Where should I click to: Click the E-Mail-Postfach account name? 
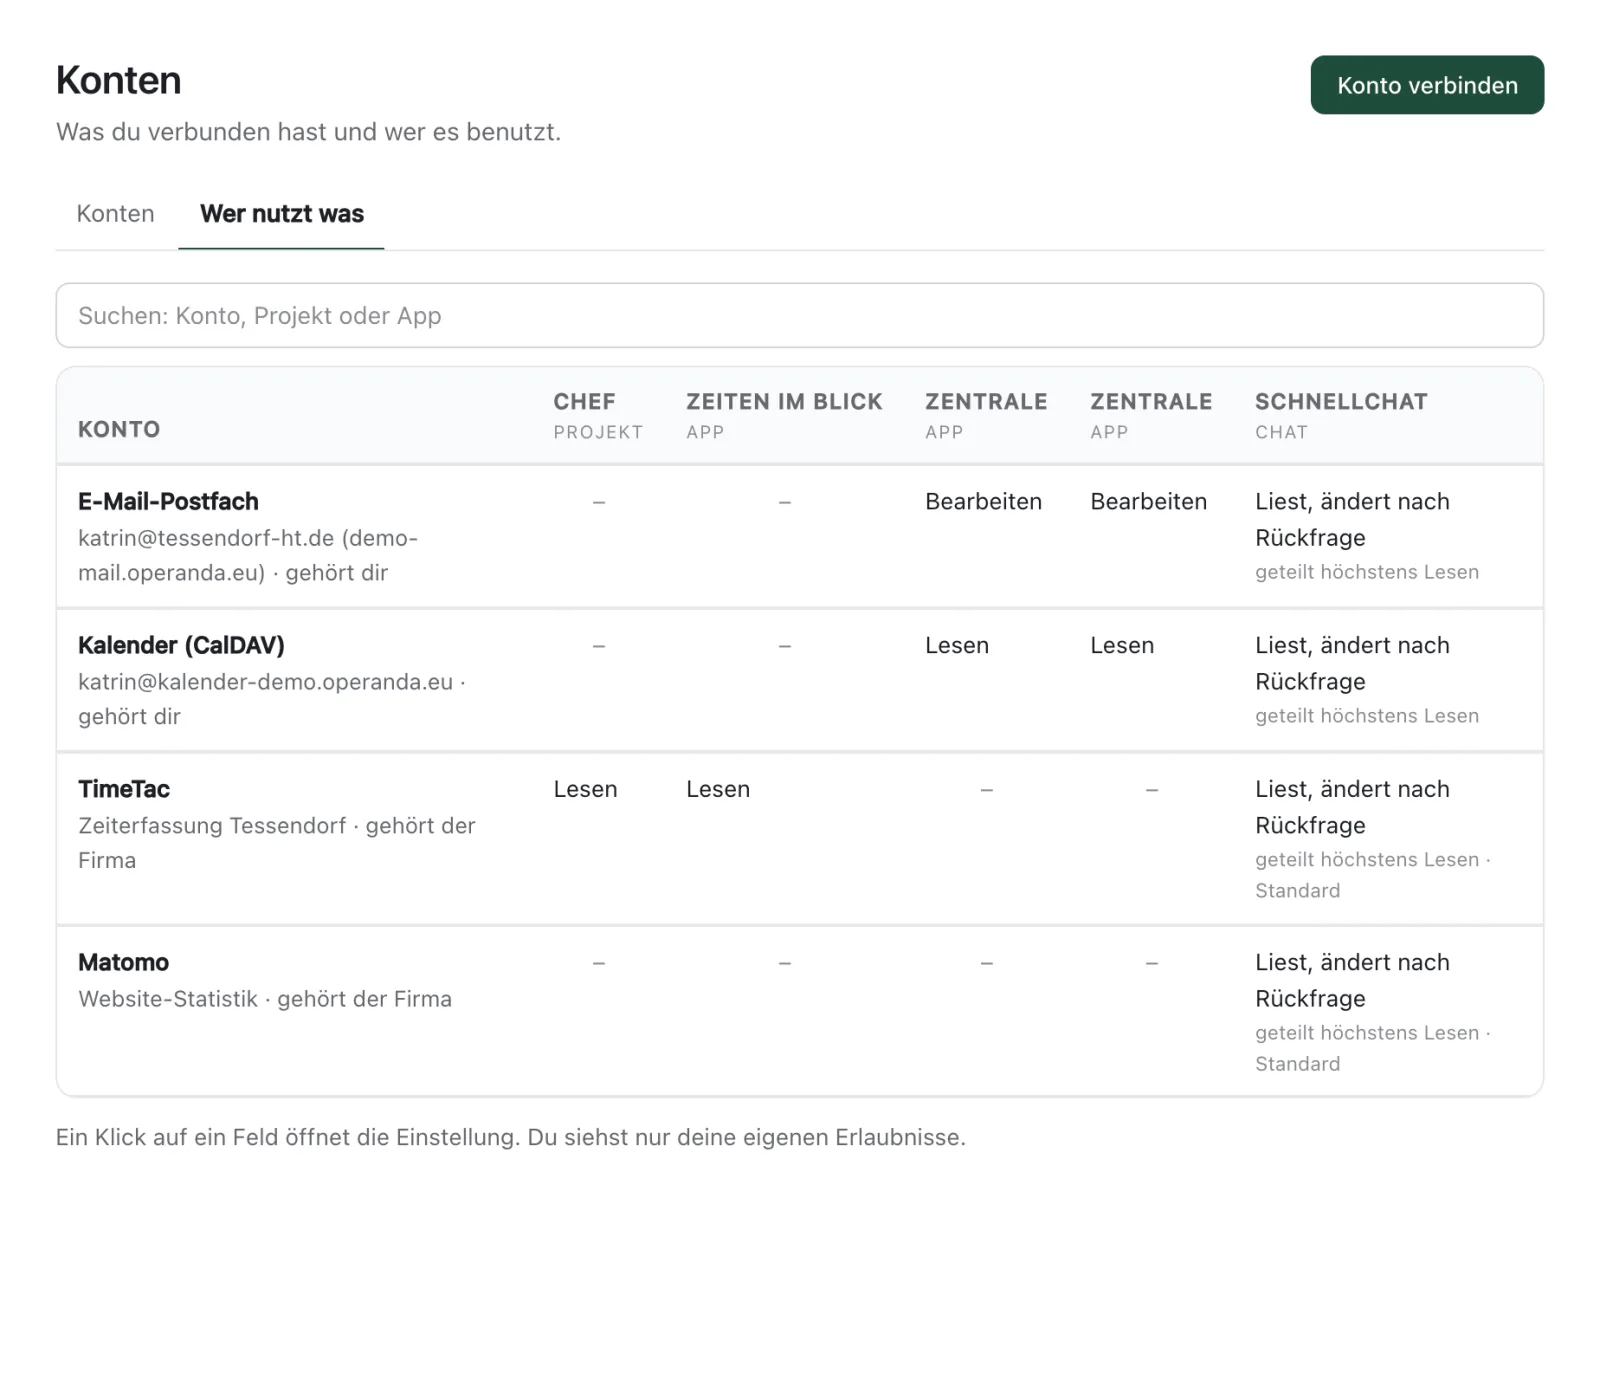pyautogui.click(x=168, y=502)
